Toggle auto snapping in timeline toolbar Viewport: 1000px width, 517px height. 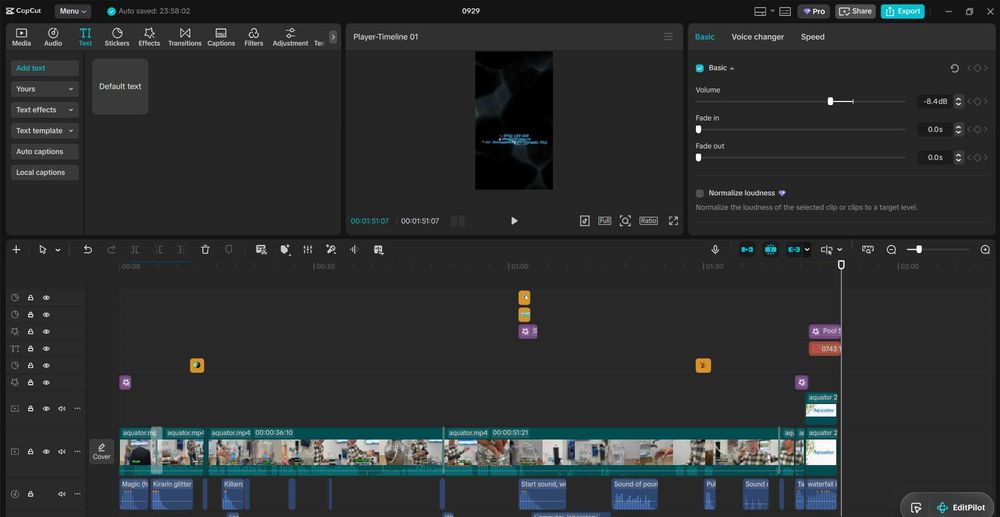pos(770,250)
